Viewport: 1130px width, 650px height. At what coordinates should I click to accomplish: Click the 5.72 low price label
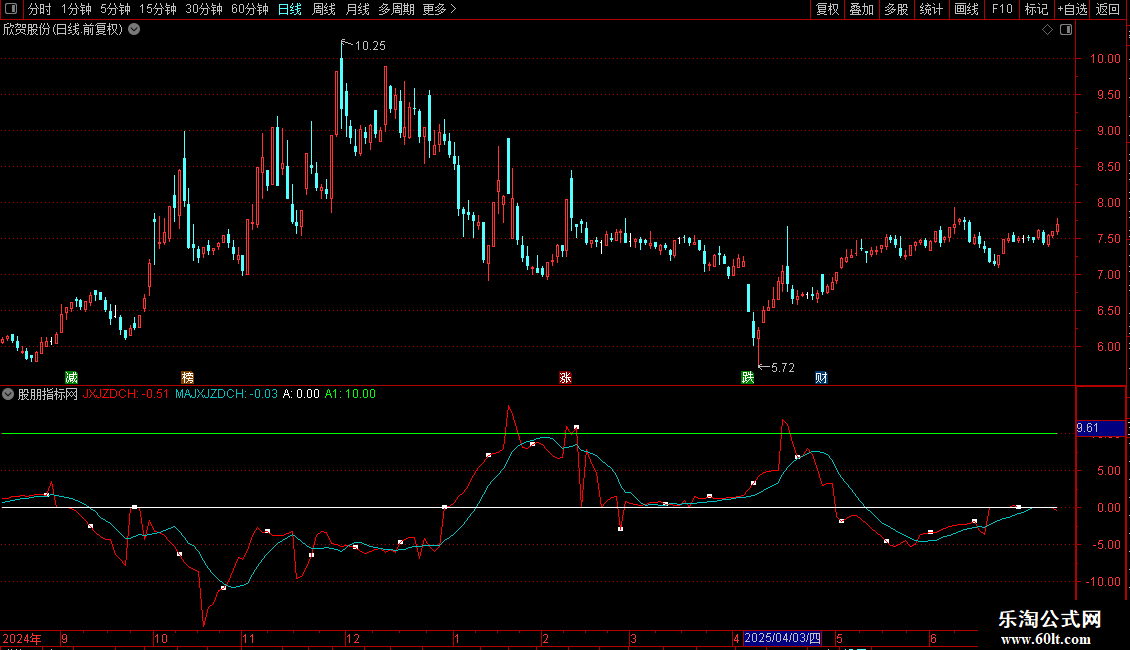point(783,368)
